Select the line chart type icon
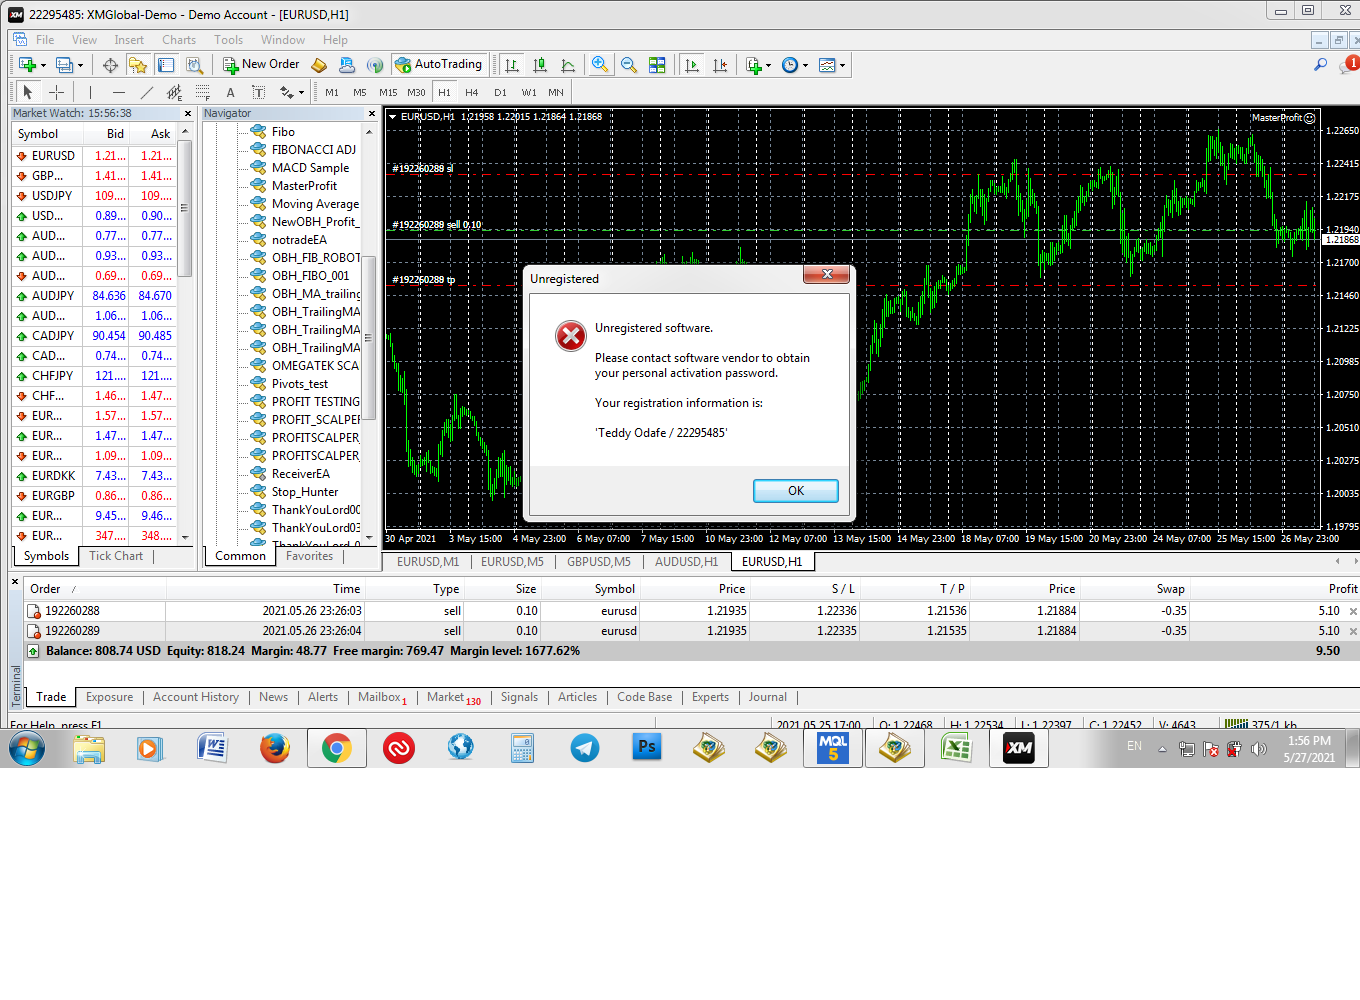Viewport: 1360px width, 1000px height. [568, 65]
